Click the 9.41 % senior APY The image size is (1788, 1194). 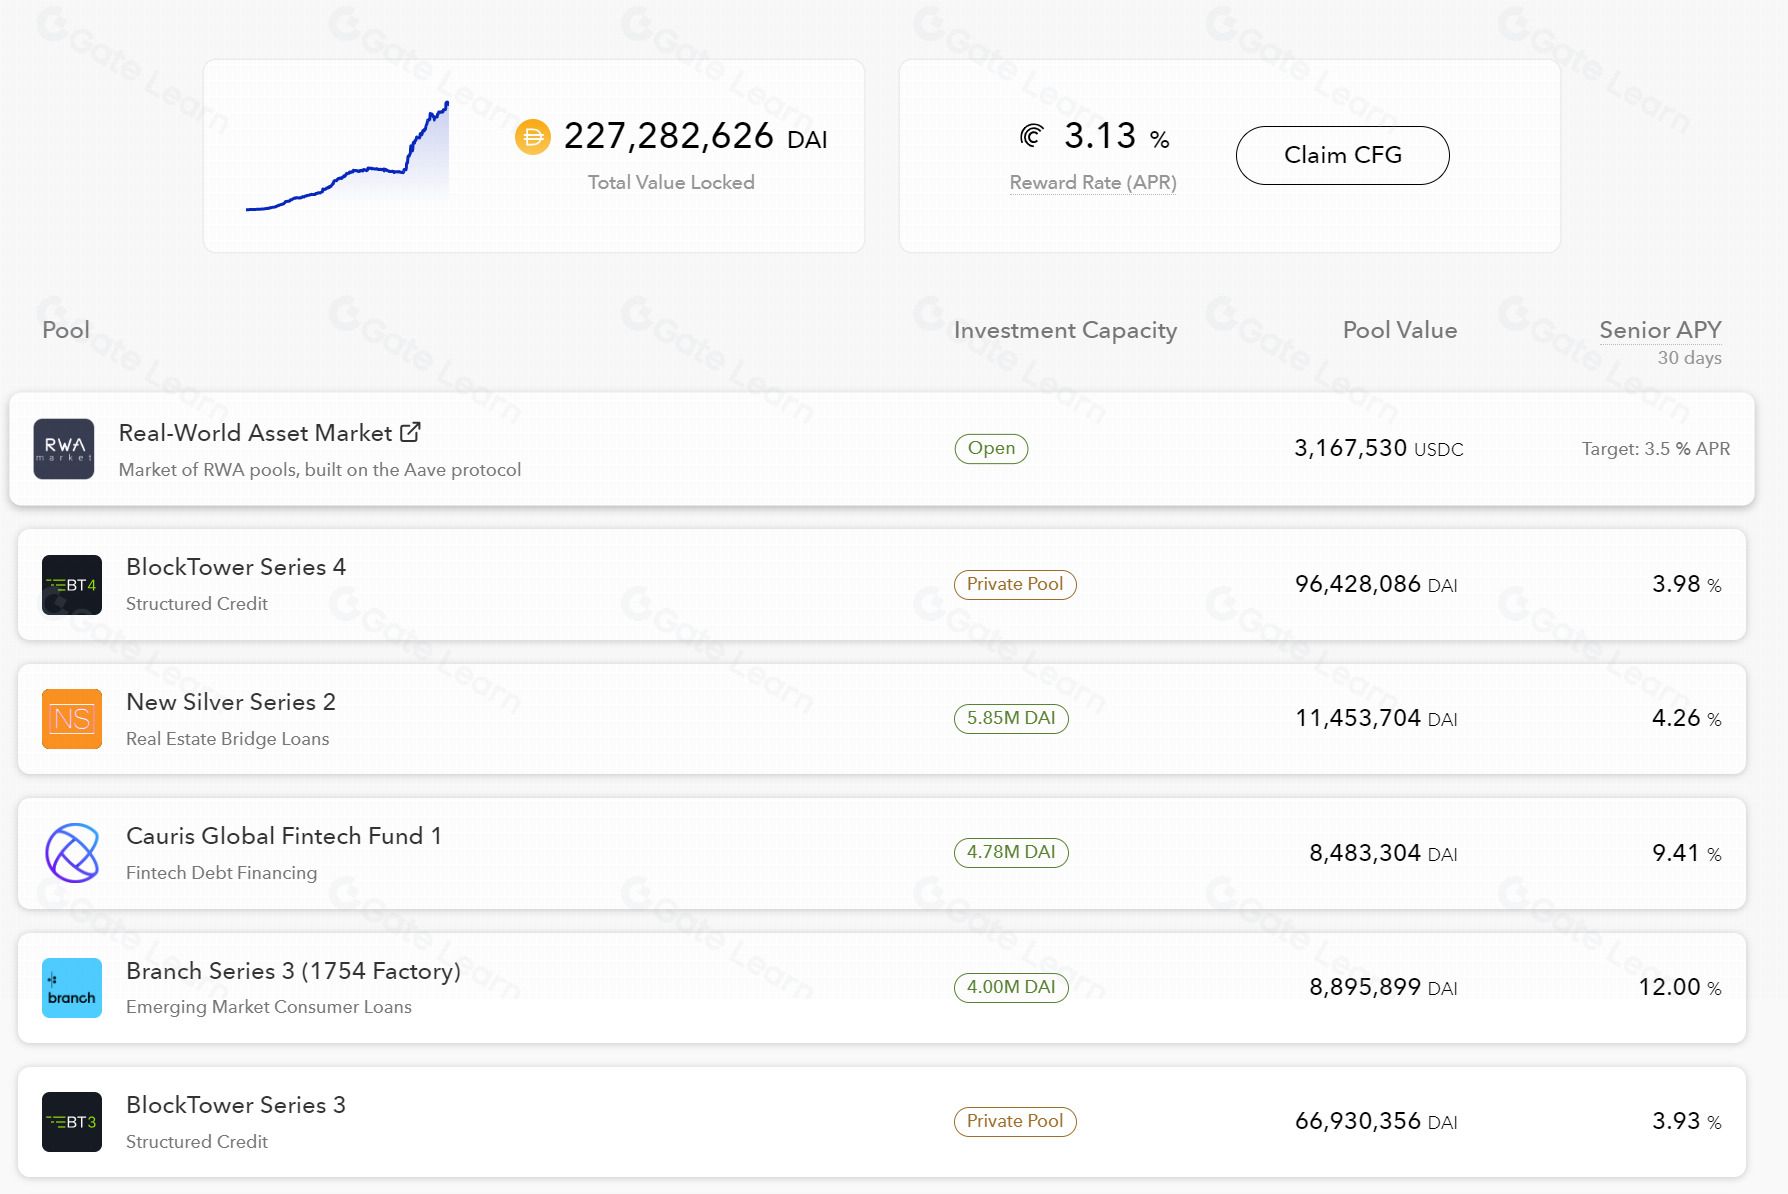point(1687,853)
